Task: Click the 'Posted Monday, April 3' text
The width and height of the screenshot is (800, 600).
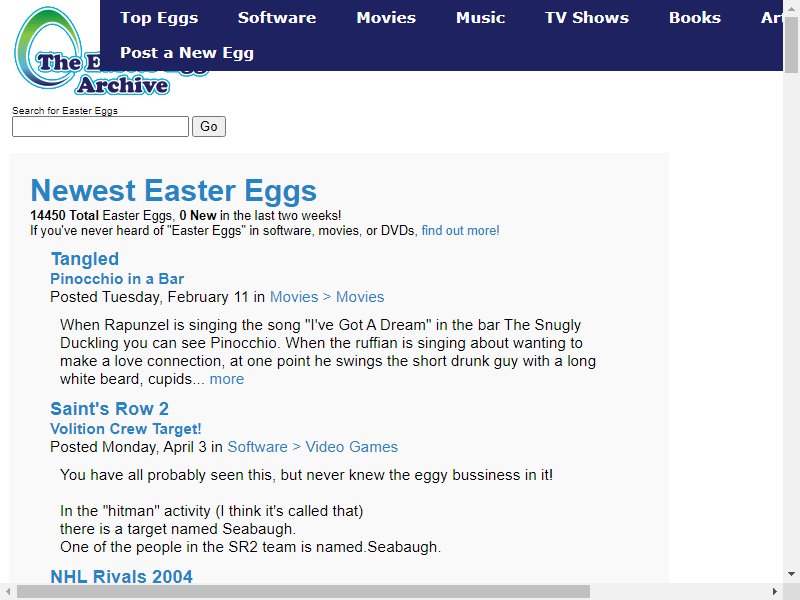Action: (x=128, y=447)
